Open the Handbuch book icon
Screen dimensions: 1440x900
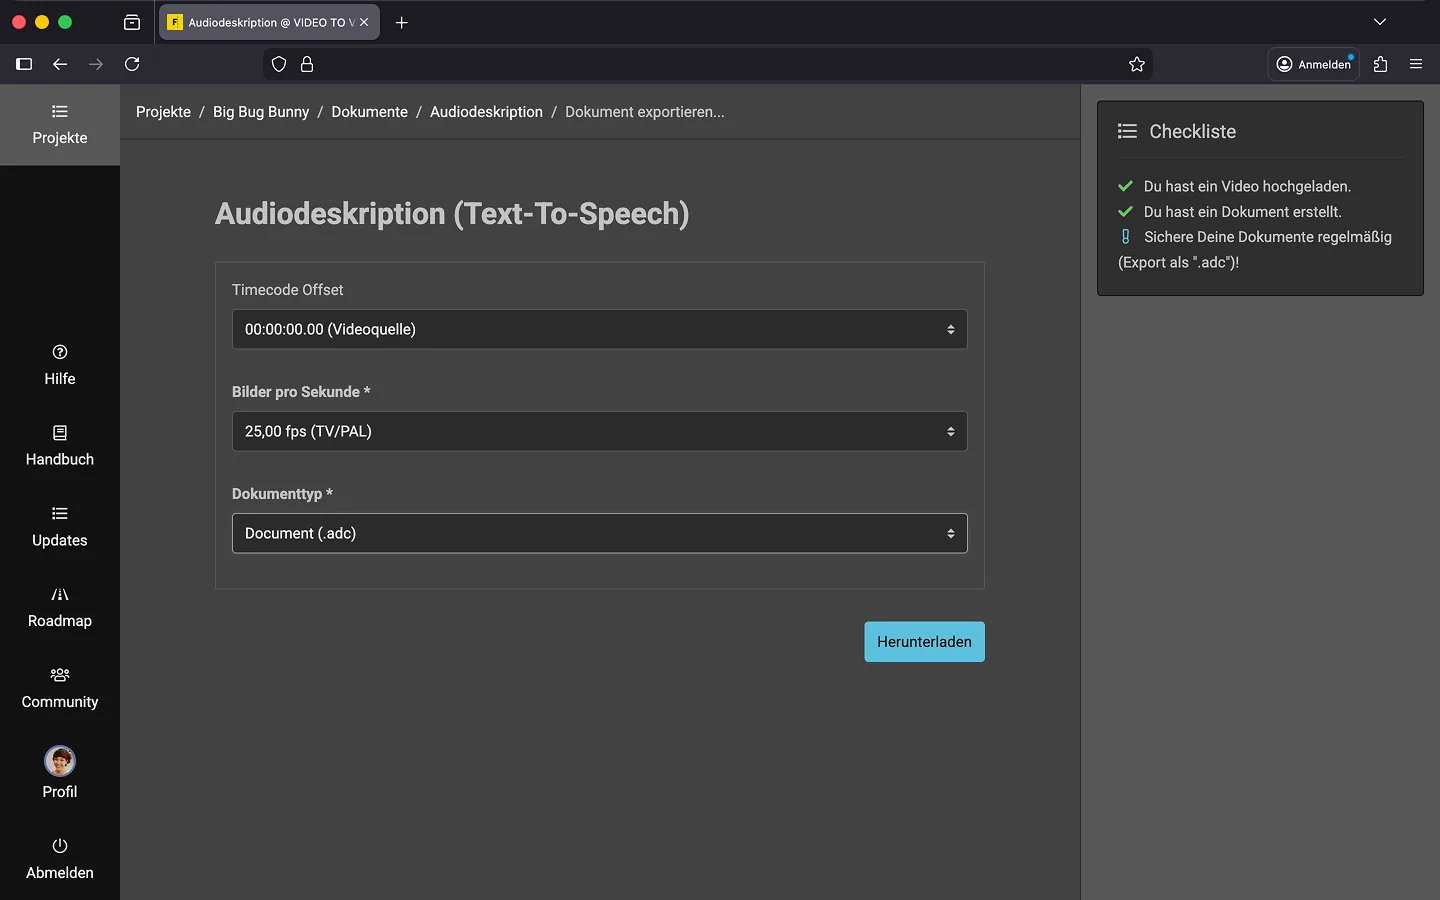tap(60, 433)
